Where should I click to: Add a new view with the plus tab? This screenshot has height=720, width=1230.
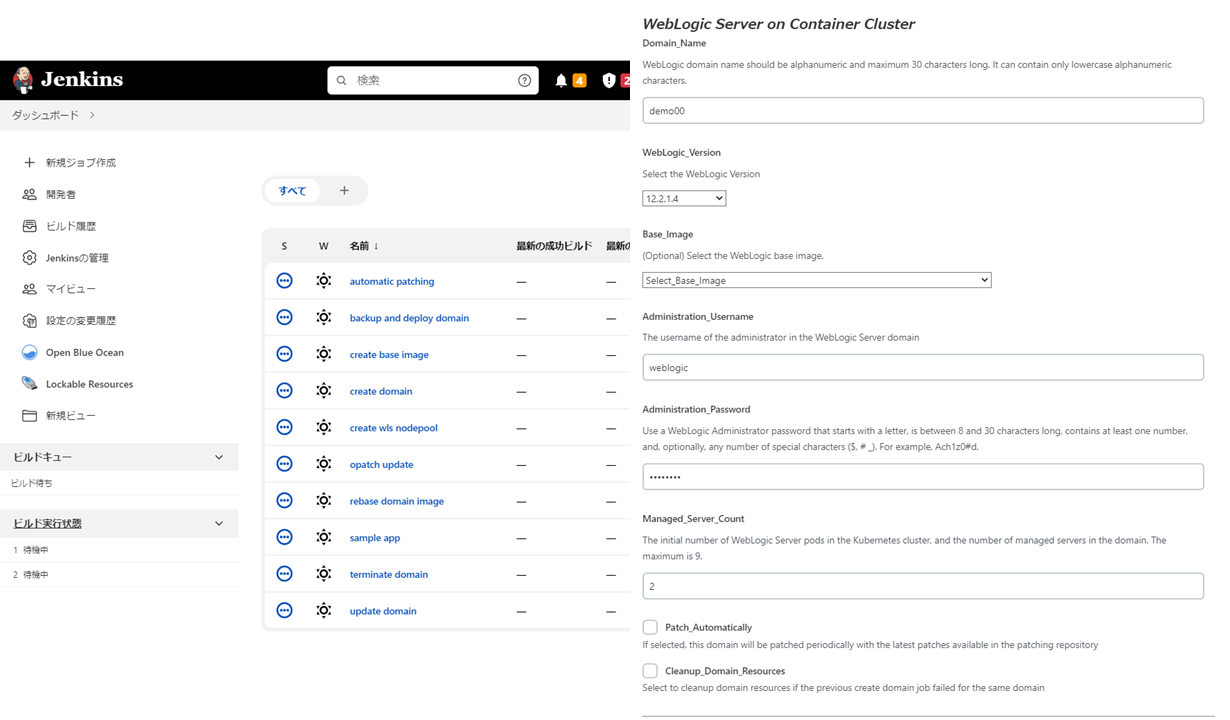coord(344,190)
